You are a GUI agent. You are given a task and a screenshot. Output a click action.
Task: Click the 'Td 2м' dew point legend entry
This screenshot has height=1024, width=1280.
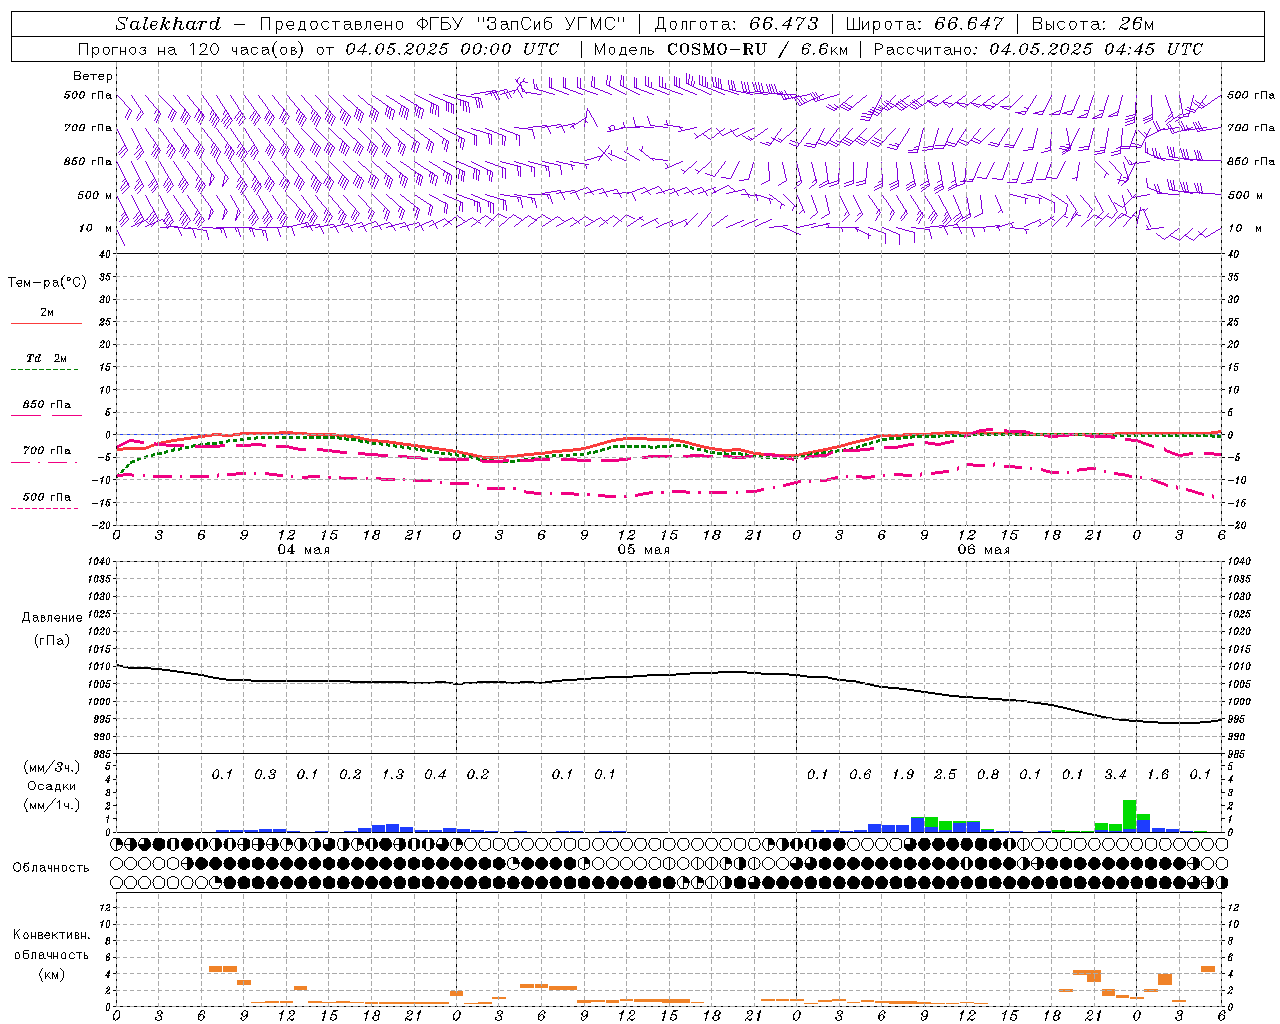(x=47, y=358)
